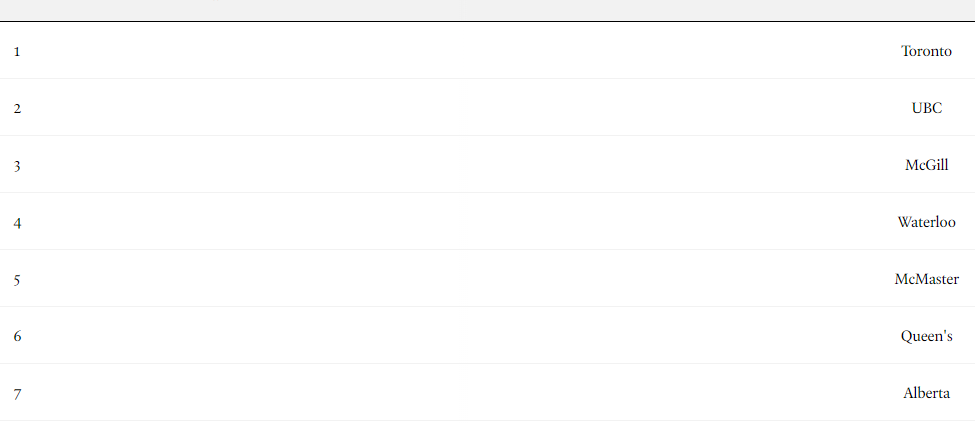Select the rank number 4 cell
The image size is (975, 423).
click(17, 223)
